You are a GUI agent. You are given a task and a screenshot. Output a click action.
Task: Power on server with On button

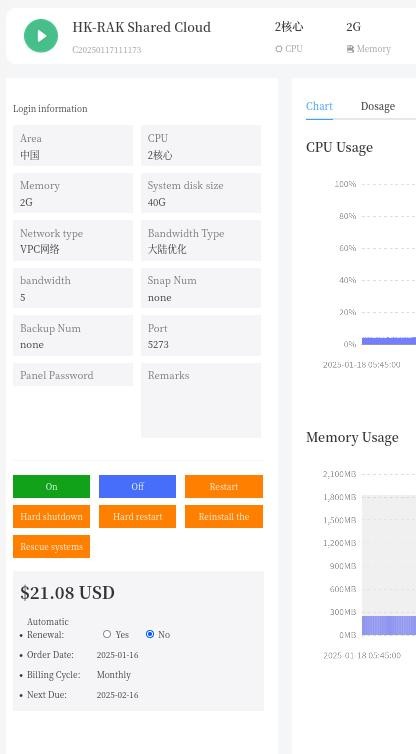point(51,487)
